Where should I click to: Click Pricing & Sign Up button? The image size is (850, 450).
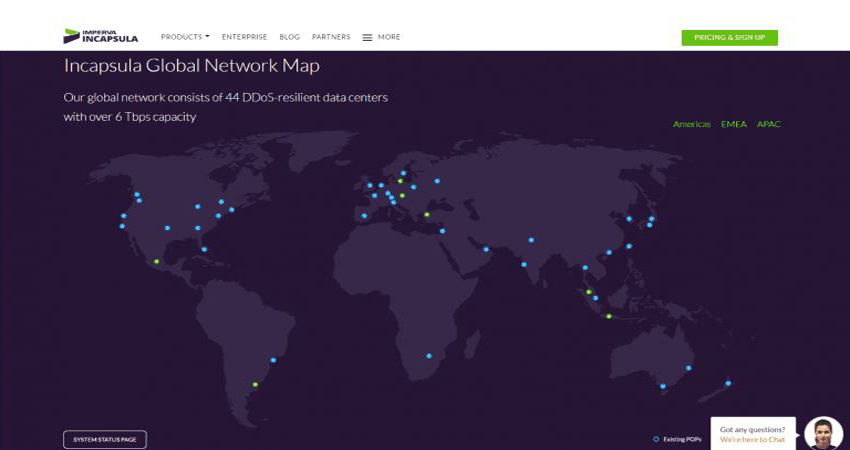729,37
